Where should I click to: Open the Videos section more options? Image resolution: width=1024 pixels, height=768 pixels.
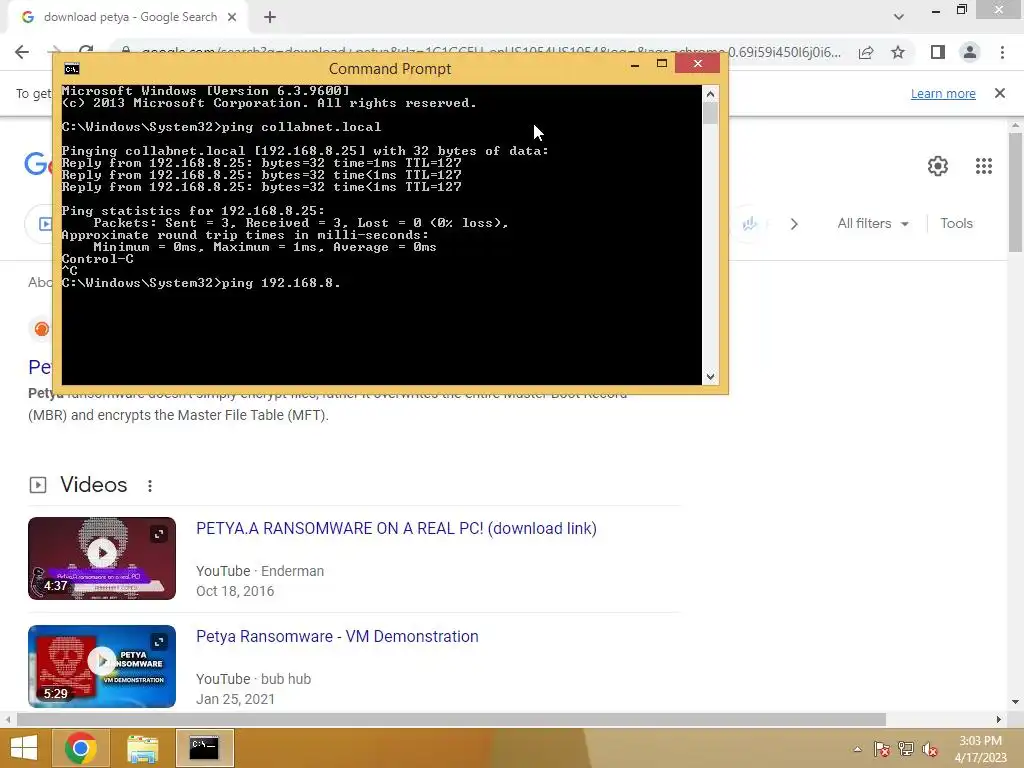pos(150,486)
